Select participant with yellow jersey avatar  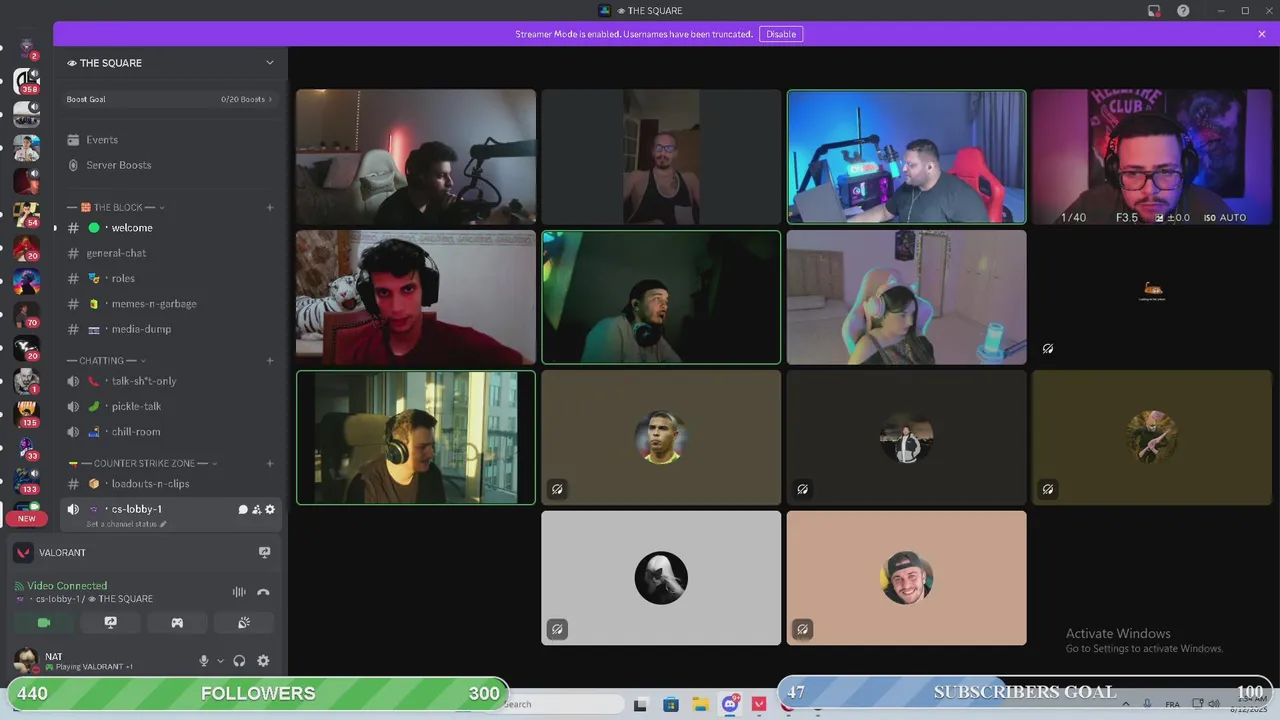661,438
